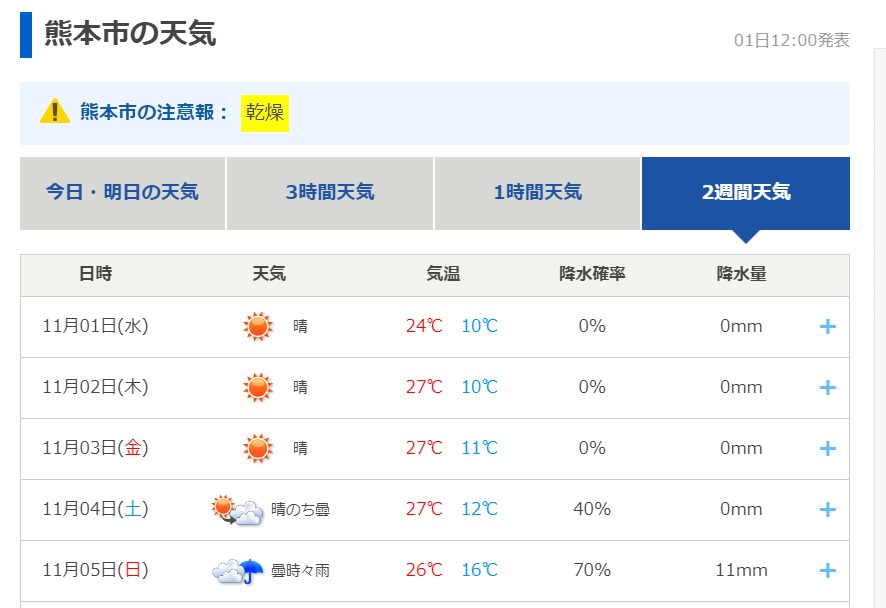Open the 乾燥 advisory link
This screenshot has height=608, width=886.
pyautogui.click(x=265, y=112)
